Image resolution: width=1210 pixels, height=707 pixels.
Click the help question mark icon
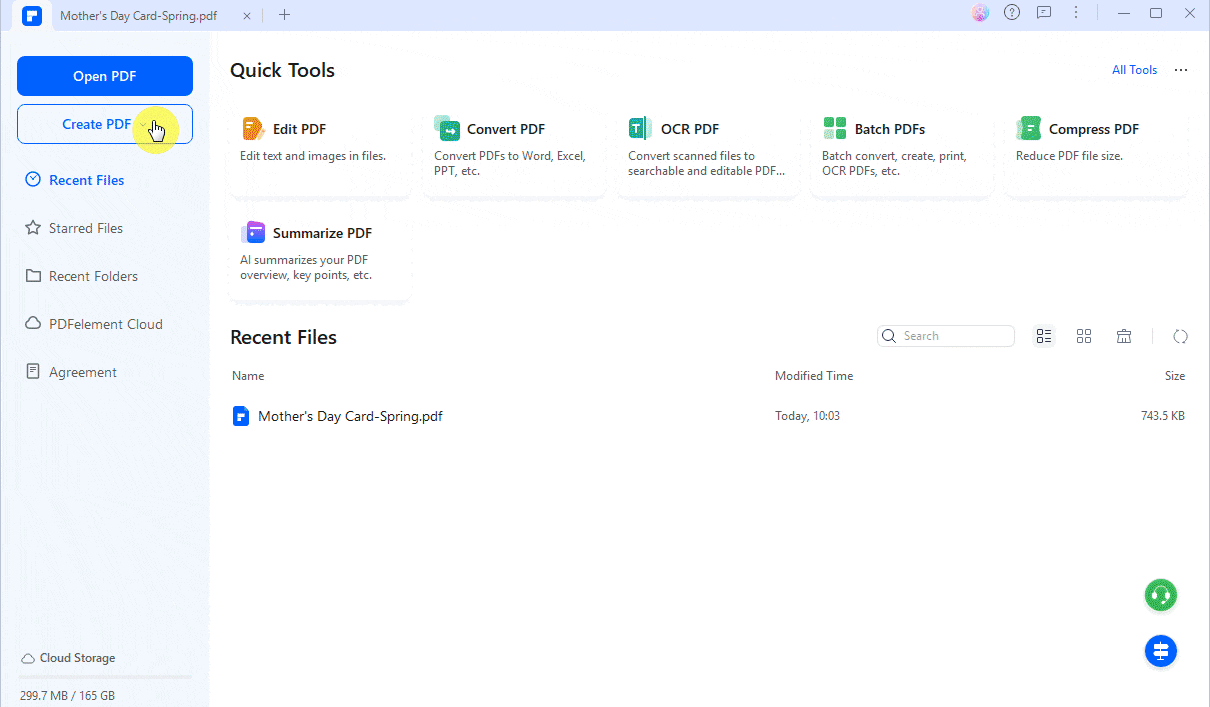1012,13
